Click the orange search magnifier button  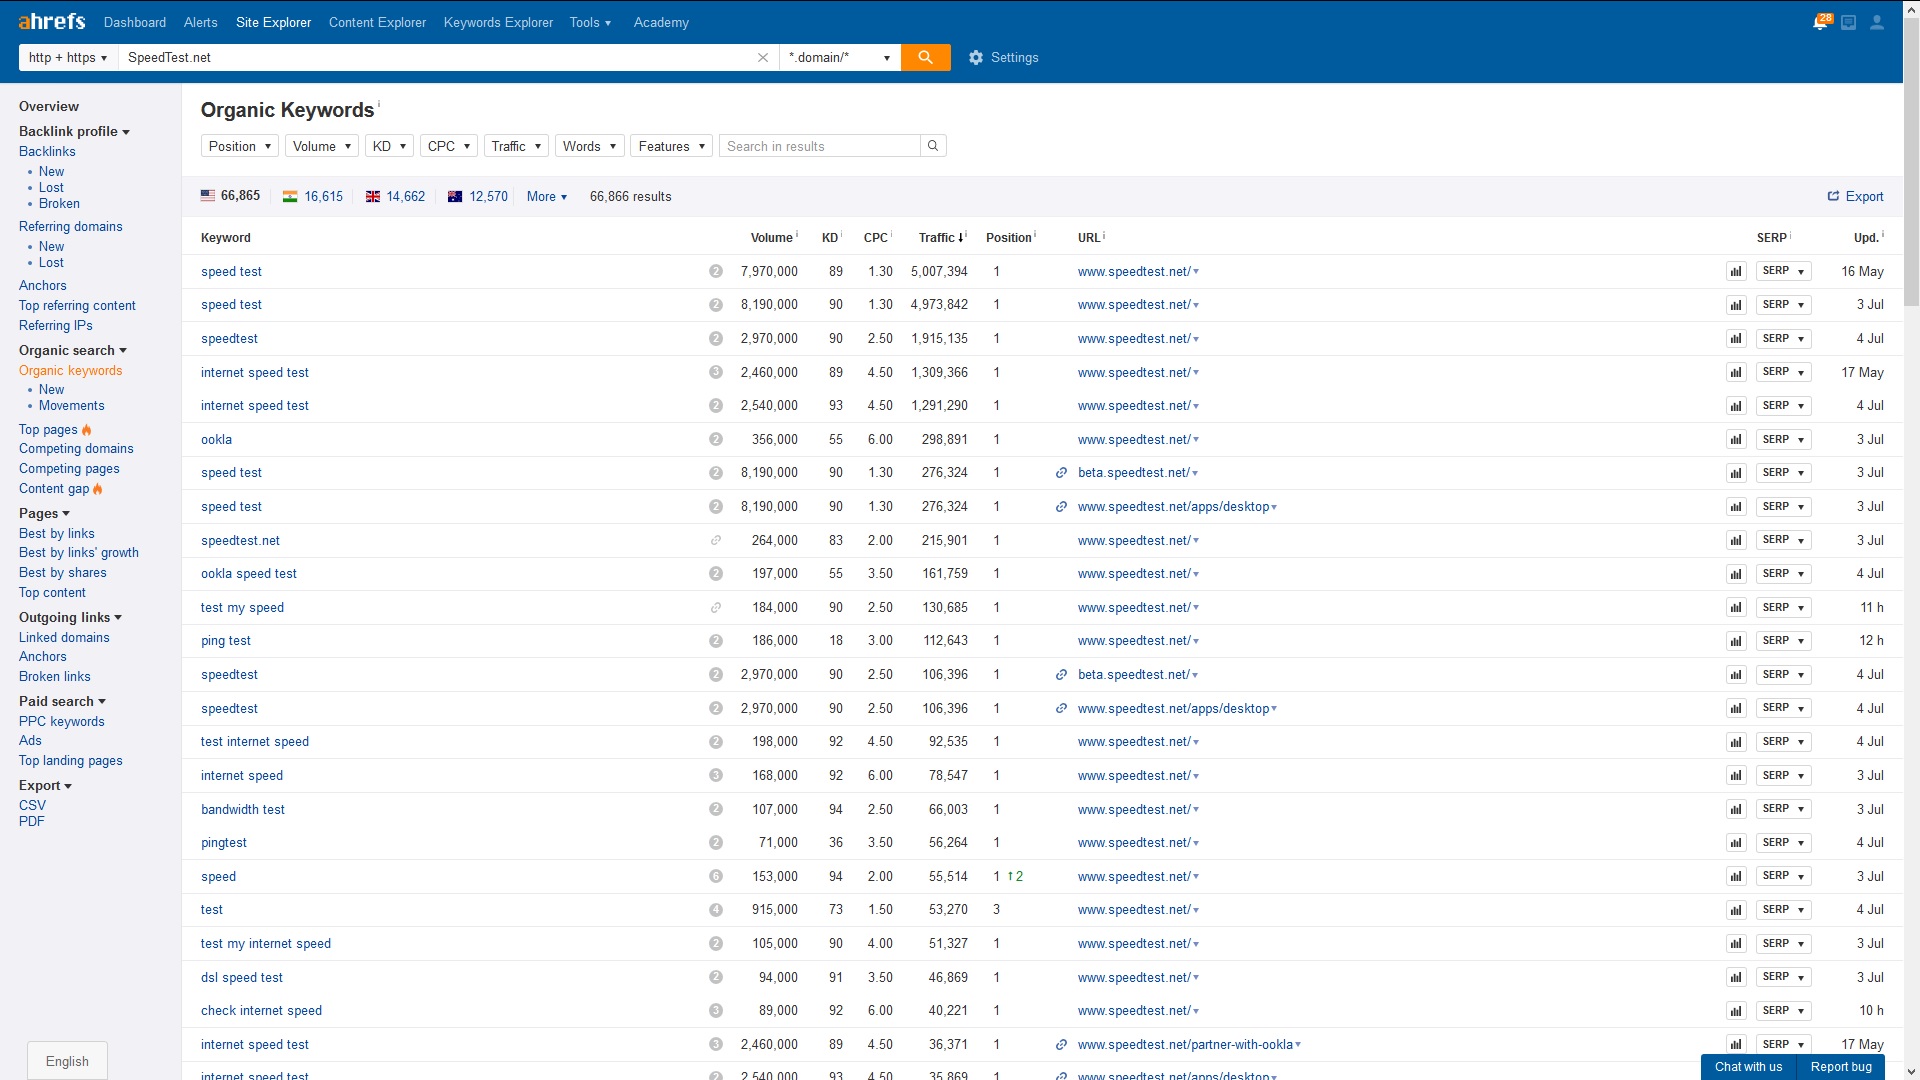tap(925, 58)
